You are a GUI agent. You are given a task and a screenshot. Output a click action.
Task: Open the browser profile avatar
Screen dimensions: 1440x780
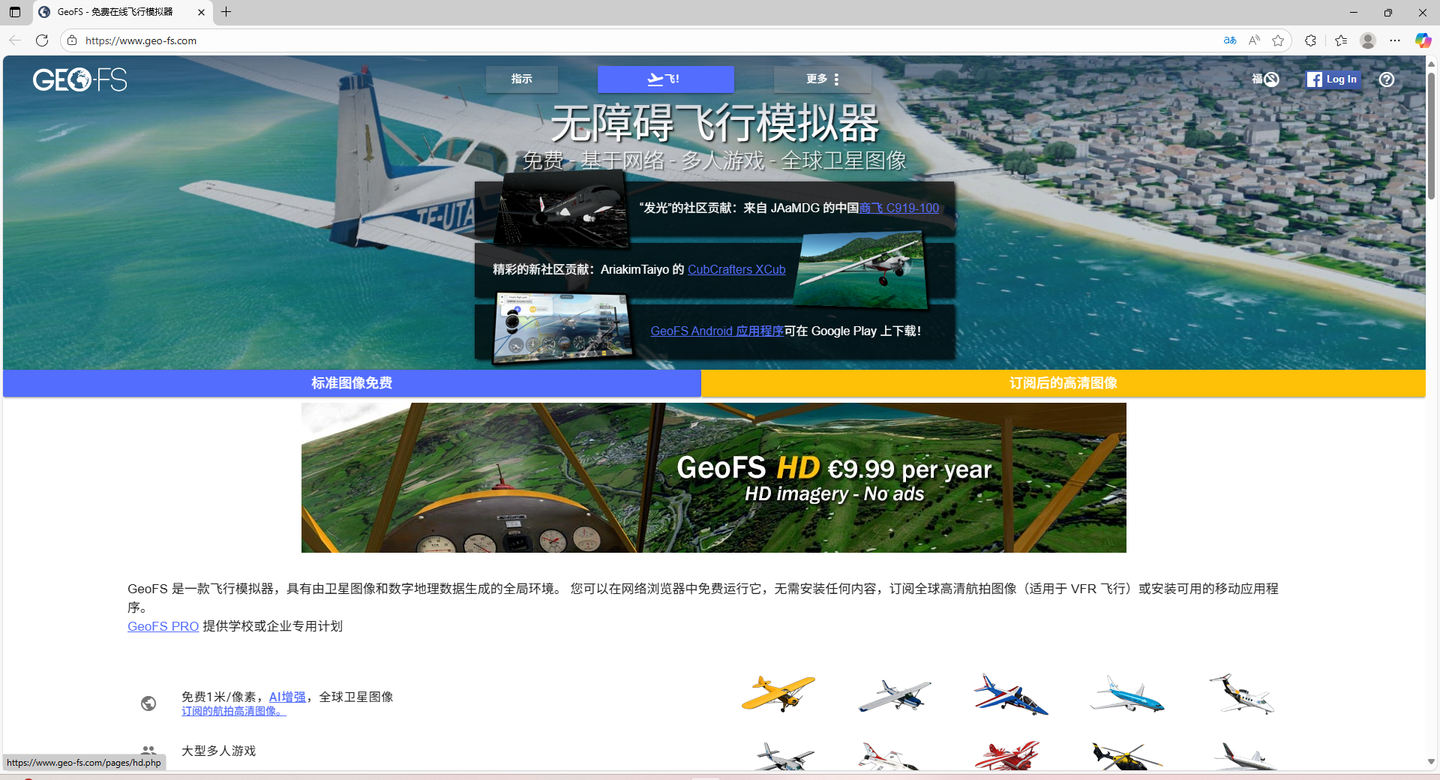pyautogui.click(x=1368, y=40)
